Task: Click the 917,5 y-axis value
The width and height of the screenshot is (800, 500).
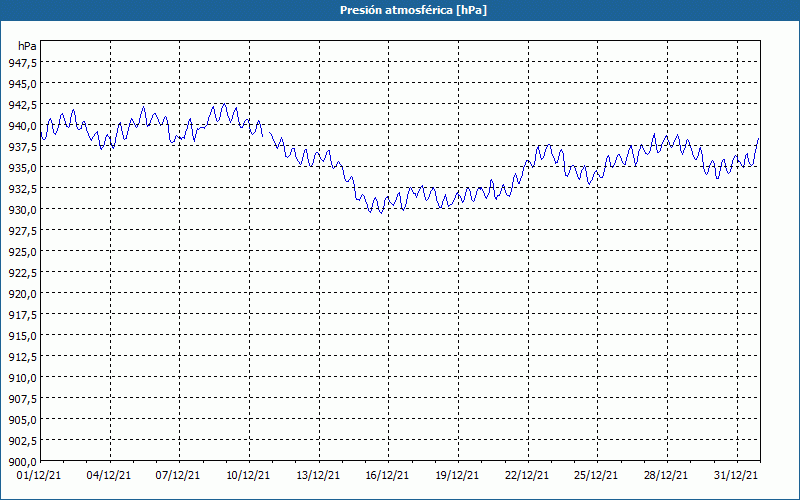Action: click(22, 315)
